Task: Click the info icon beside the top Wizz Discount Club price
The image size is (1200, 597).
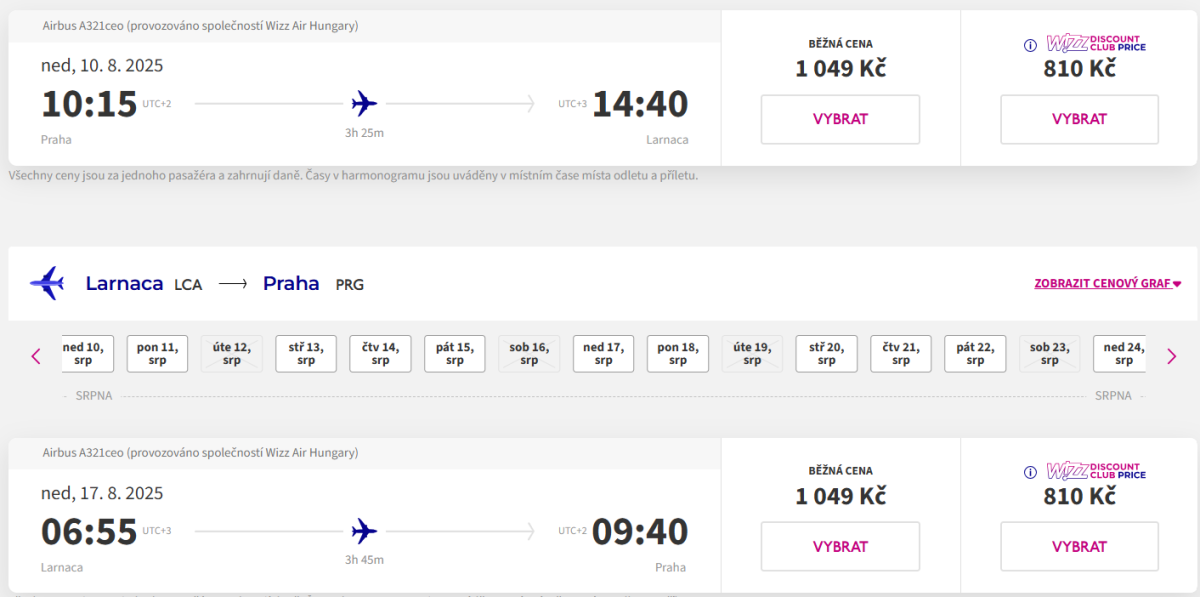Action: click(1030, 45)
